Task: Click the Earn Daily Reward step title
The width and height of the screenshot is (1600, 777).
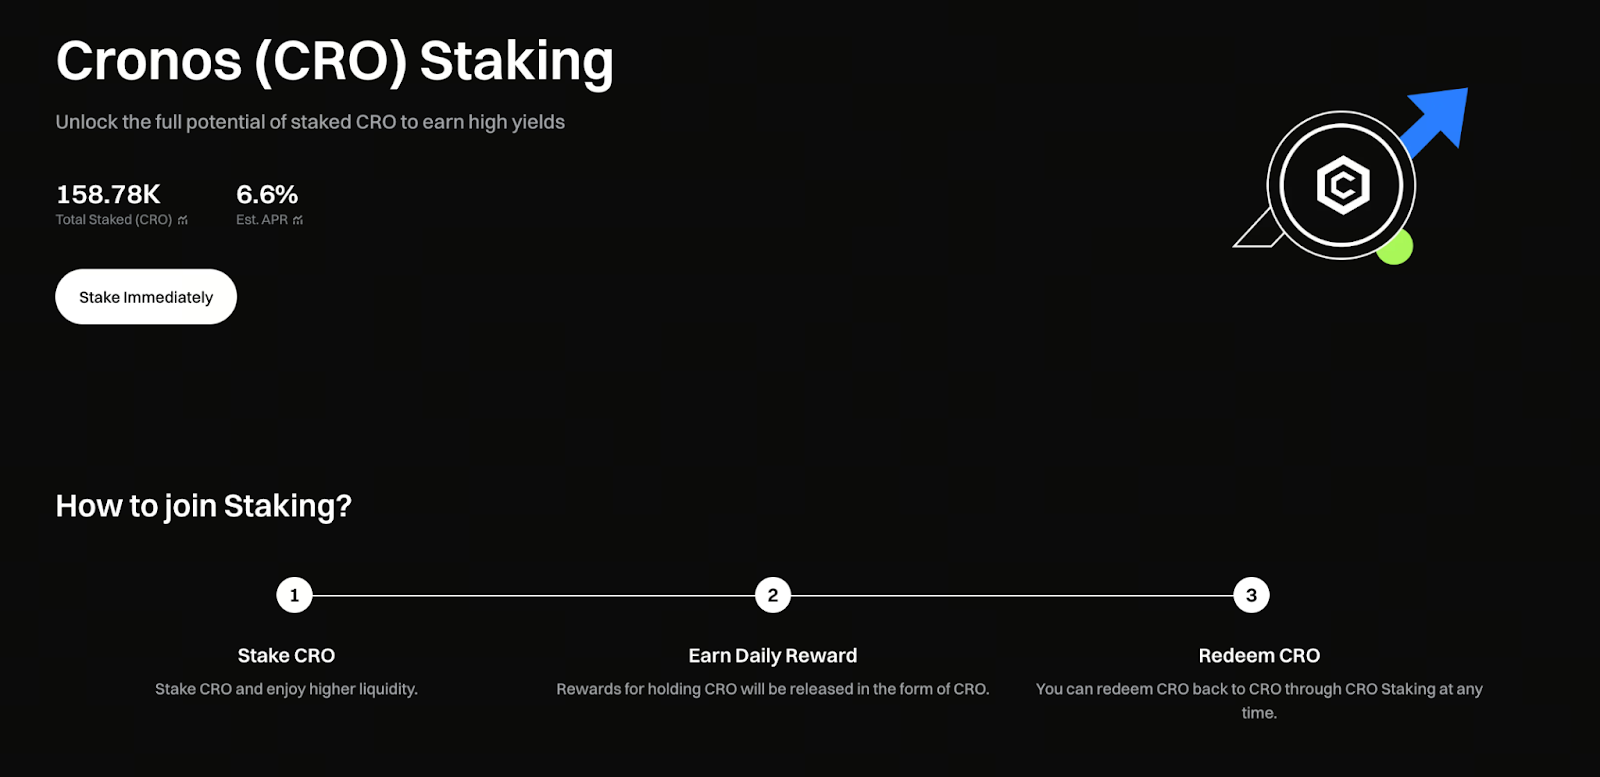Action: click(x=773, y=656)
